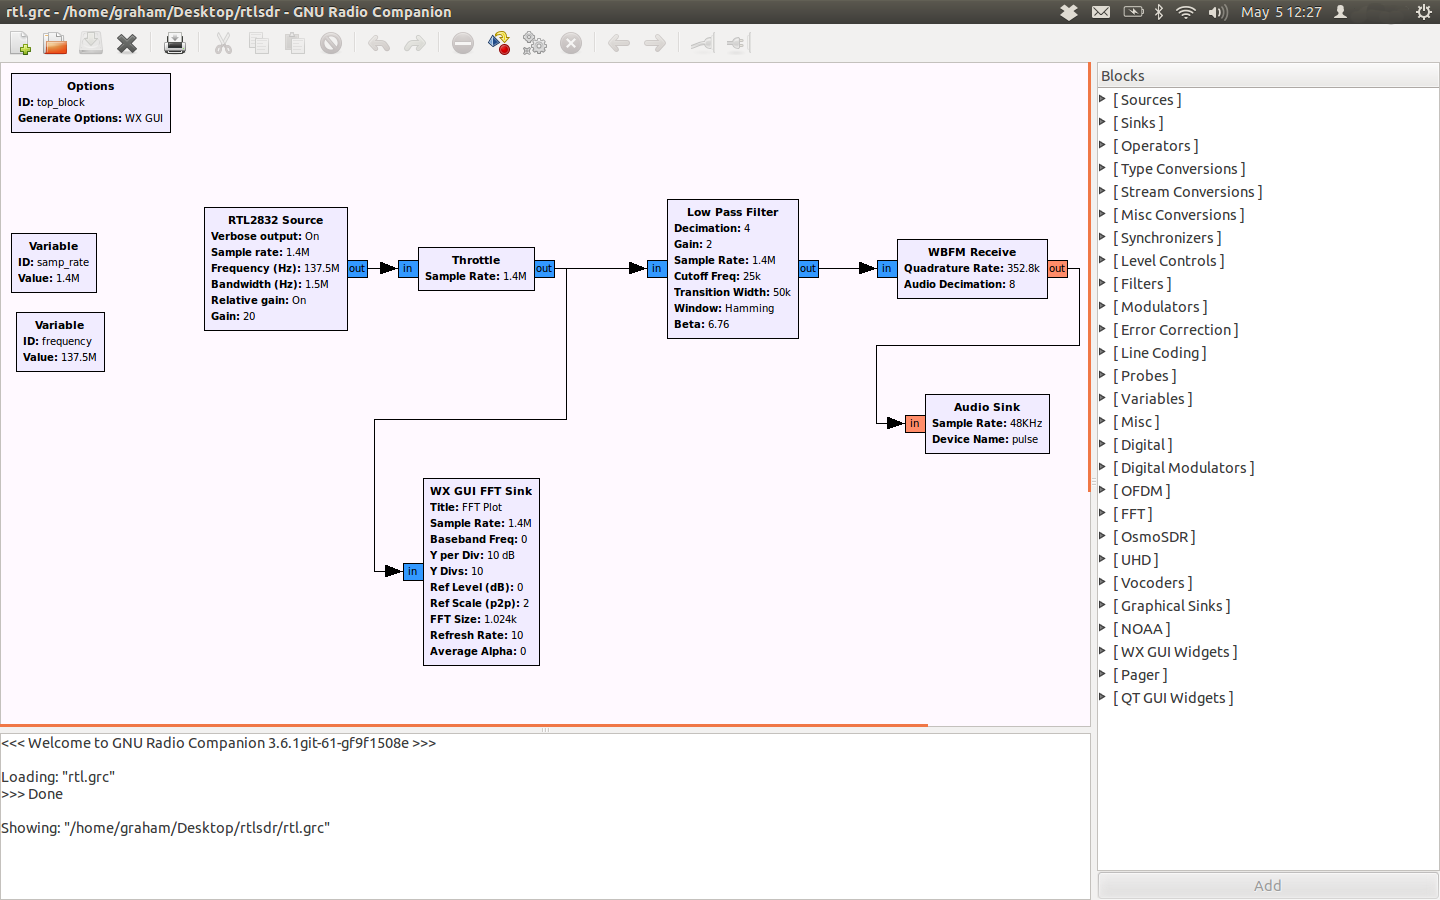
Task: Open the Dropbox tray indicator
Action: 1069,12
